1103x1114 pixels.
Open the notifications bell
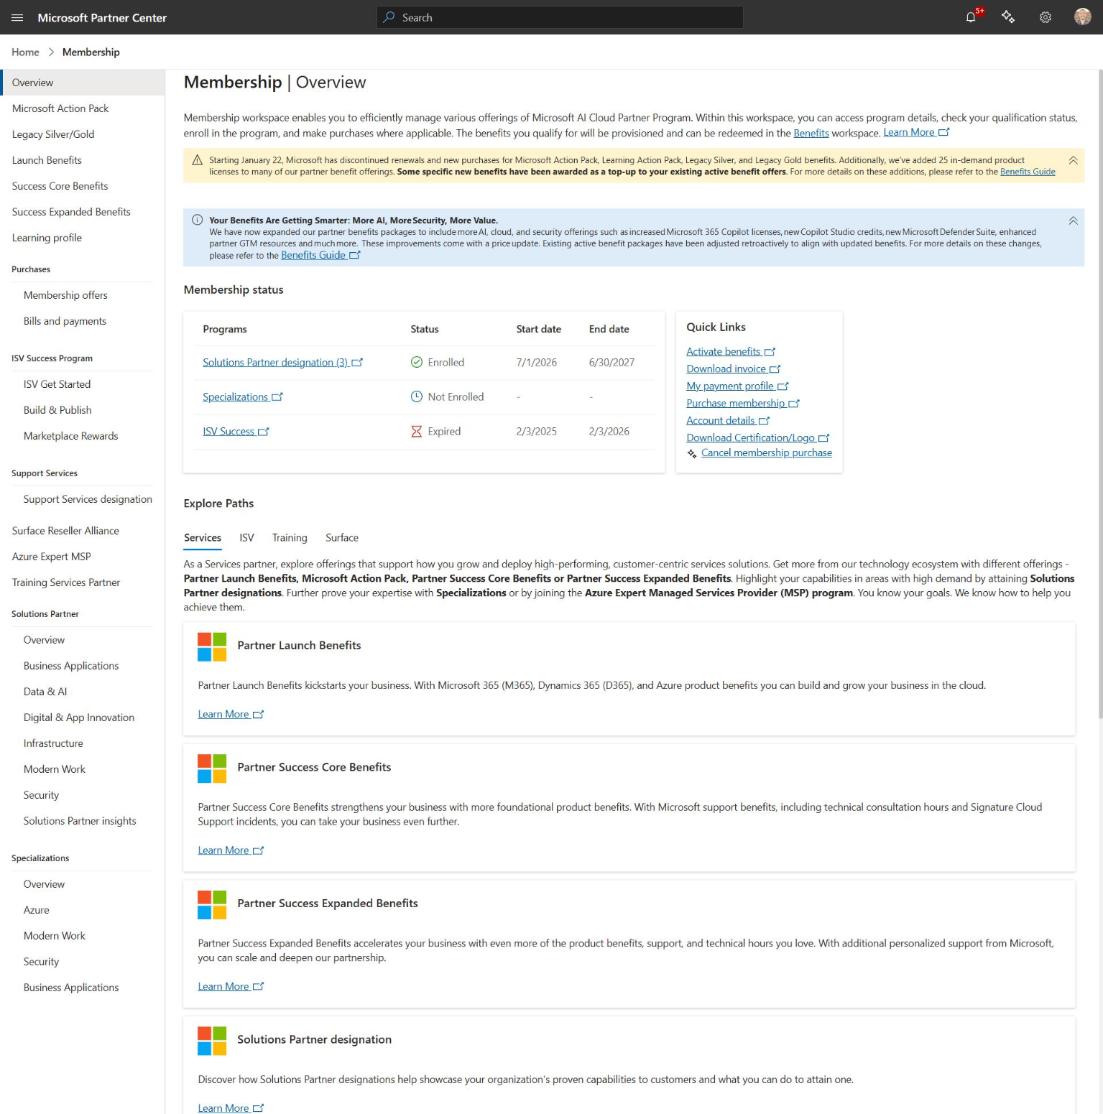(971, 17)
